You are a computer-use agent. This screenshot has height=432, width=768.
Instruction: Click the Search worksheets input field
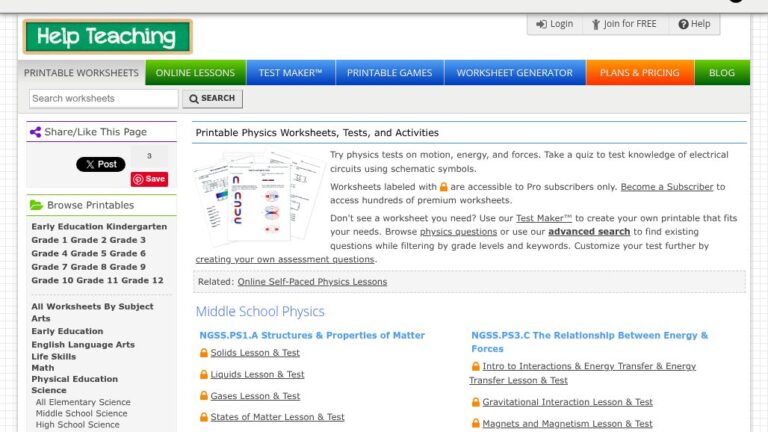tap(103, 98)
